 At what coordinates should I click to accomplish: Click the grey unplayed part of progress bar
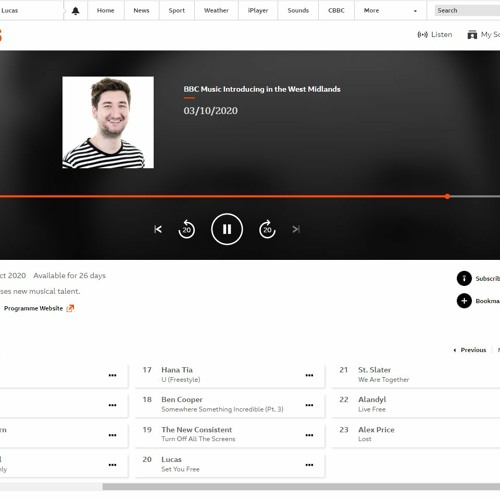(x=475, y=196)
